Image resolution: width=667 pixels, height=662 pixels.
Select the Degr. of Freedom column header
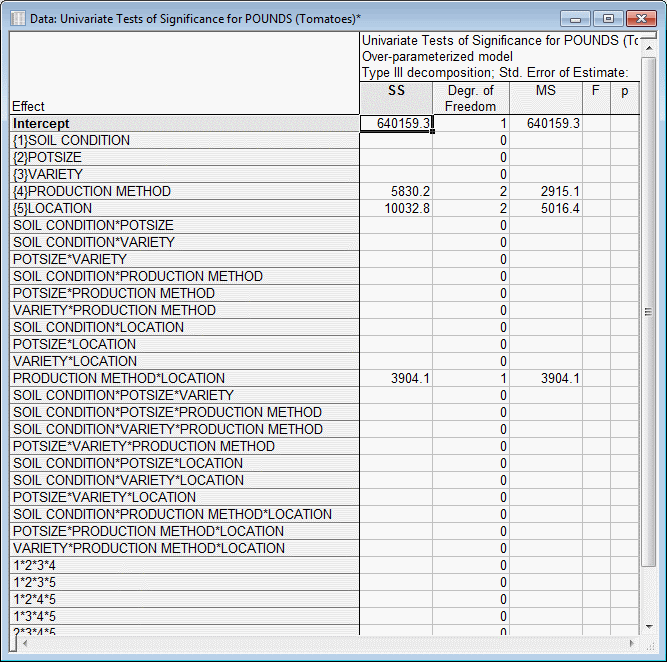pyautogui.click(x=471, y=98)
